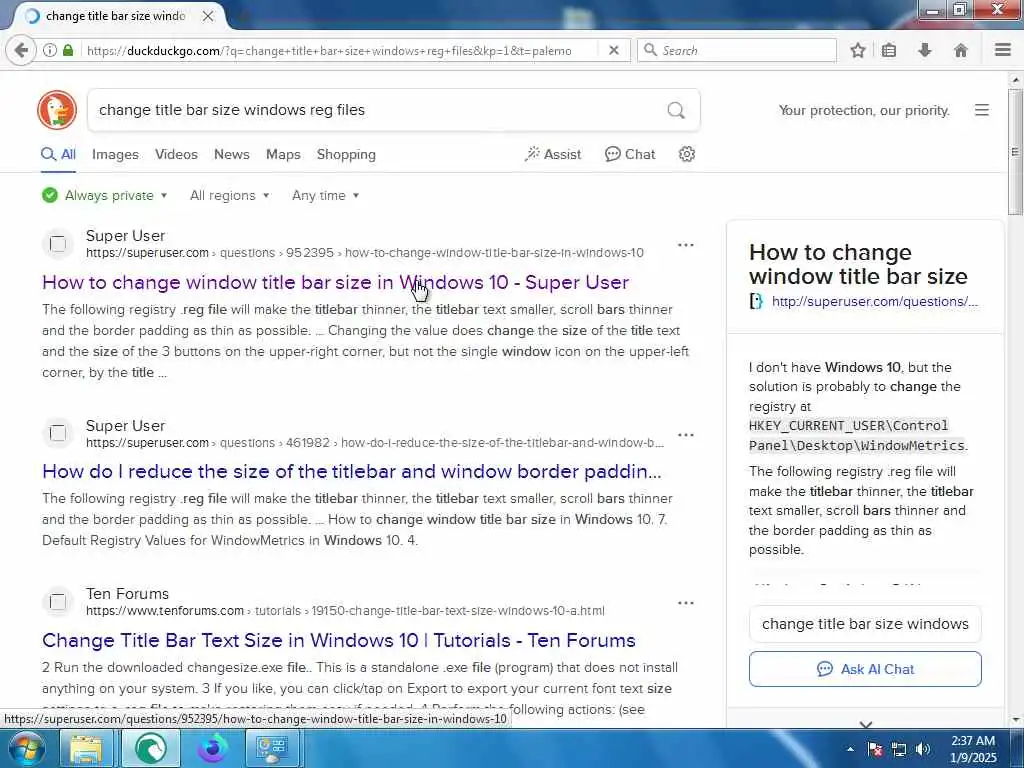Open the purple swirl taskbar application

coord(212,748)
